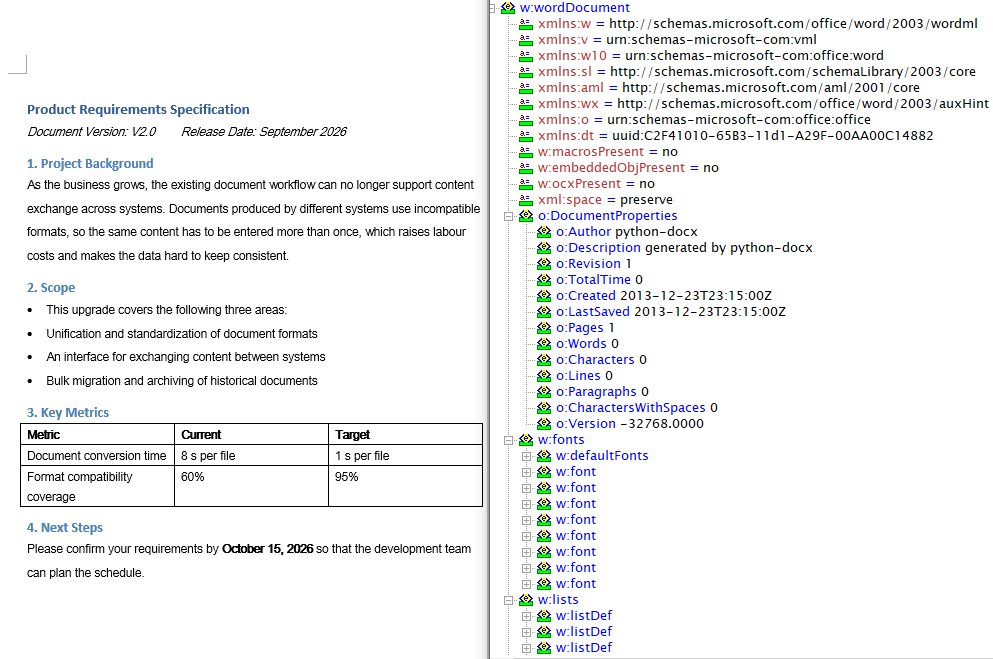Click the o:DocumentProperties element icon
The width and height of the screenshot is (993, 659).
(526, 216)
